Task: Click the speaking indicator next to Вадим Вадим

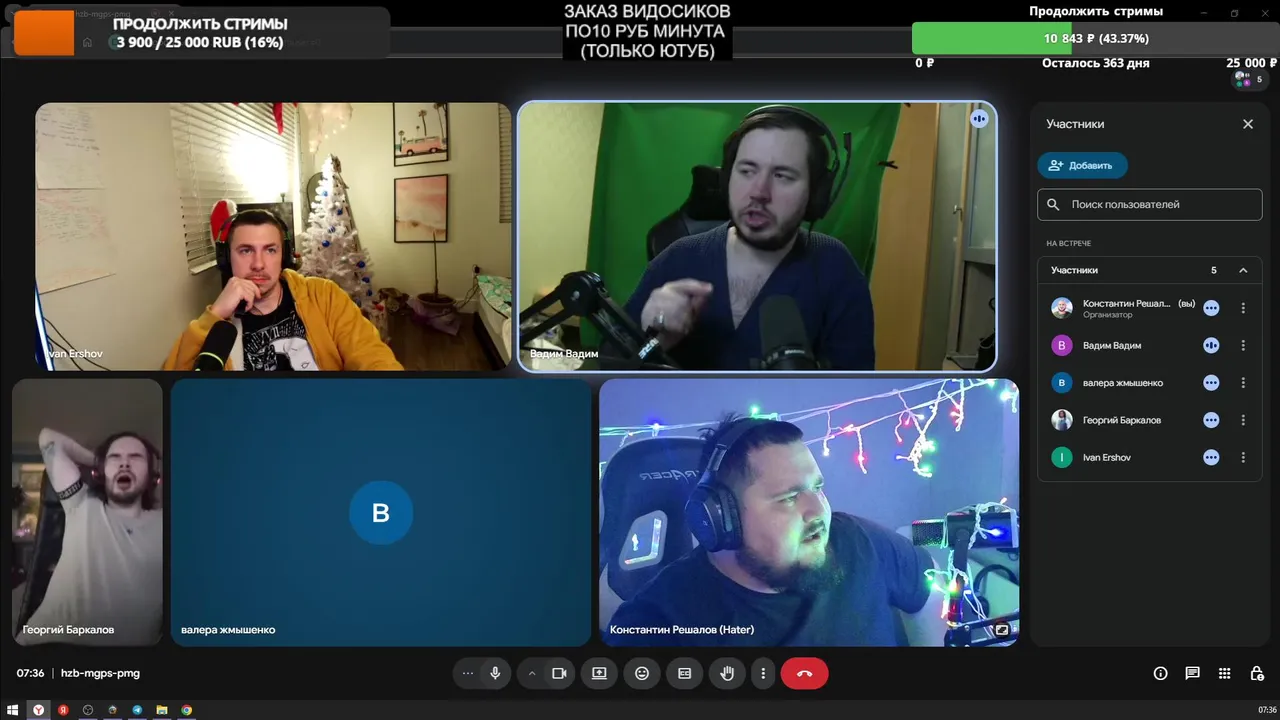Action: (1211, 345)
